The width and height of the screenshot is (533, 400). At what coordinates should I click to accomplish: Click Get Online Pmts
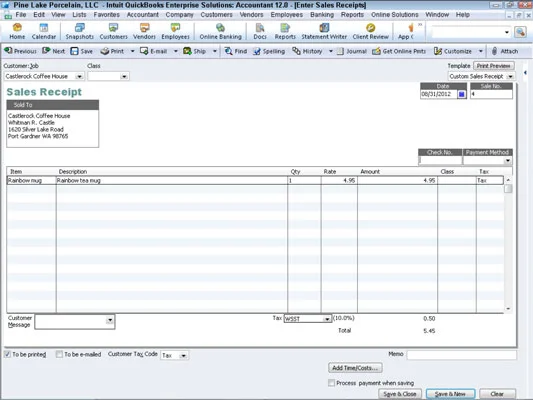[399, 51]
